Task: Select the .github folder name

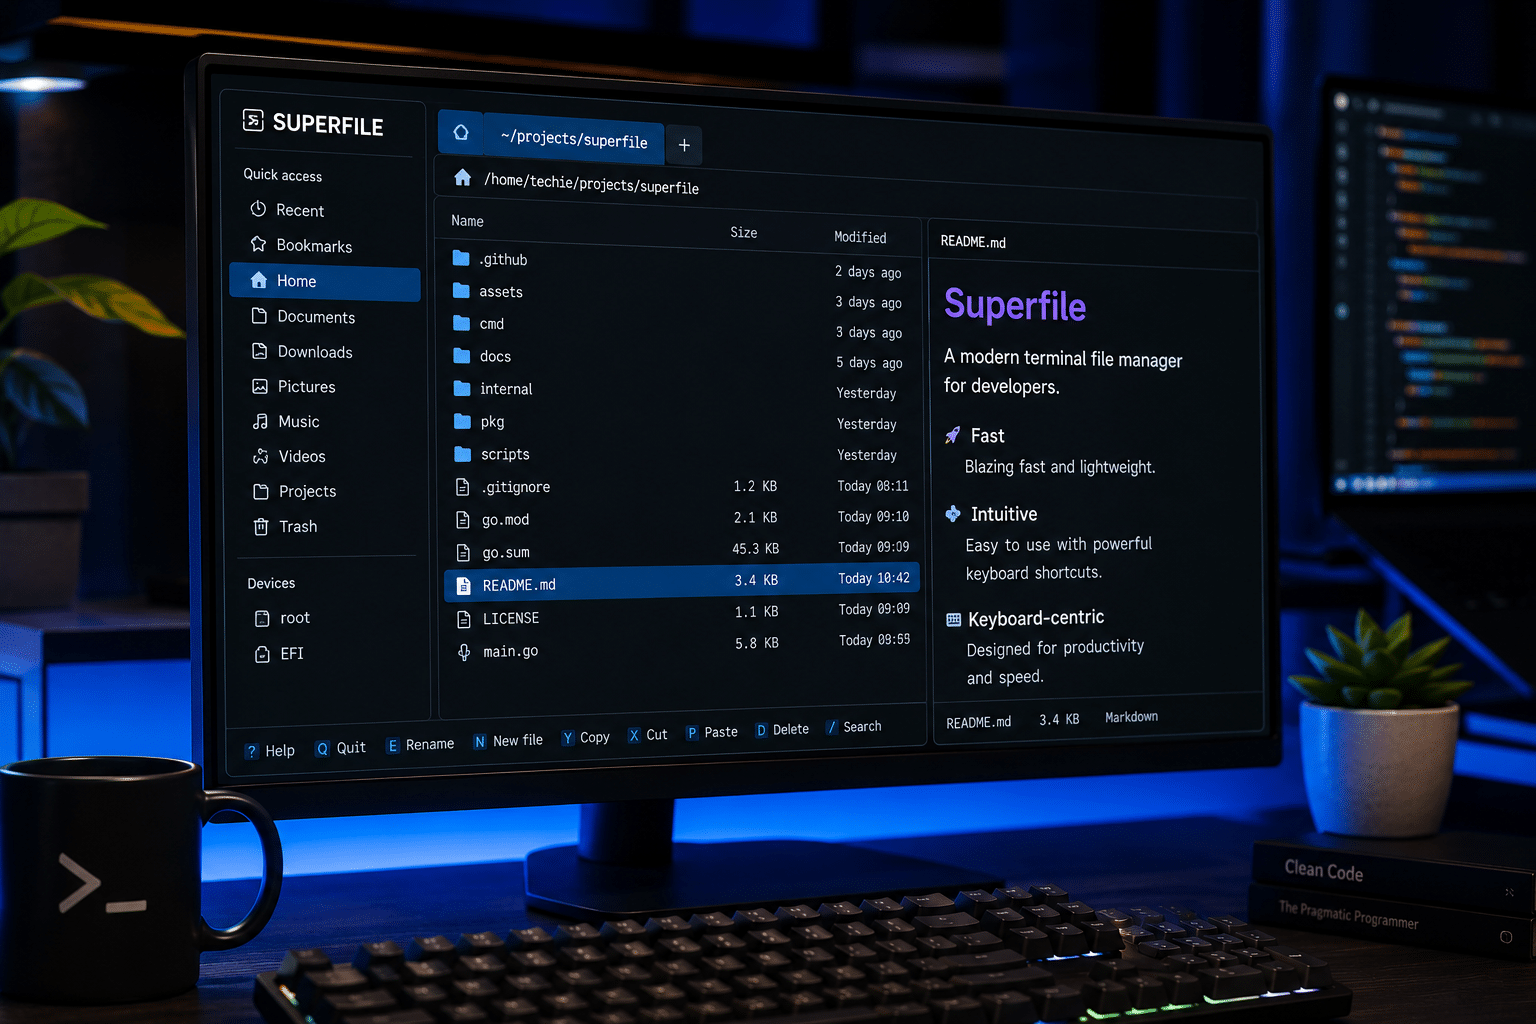Action: click(x=503, y=259)
